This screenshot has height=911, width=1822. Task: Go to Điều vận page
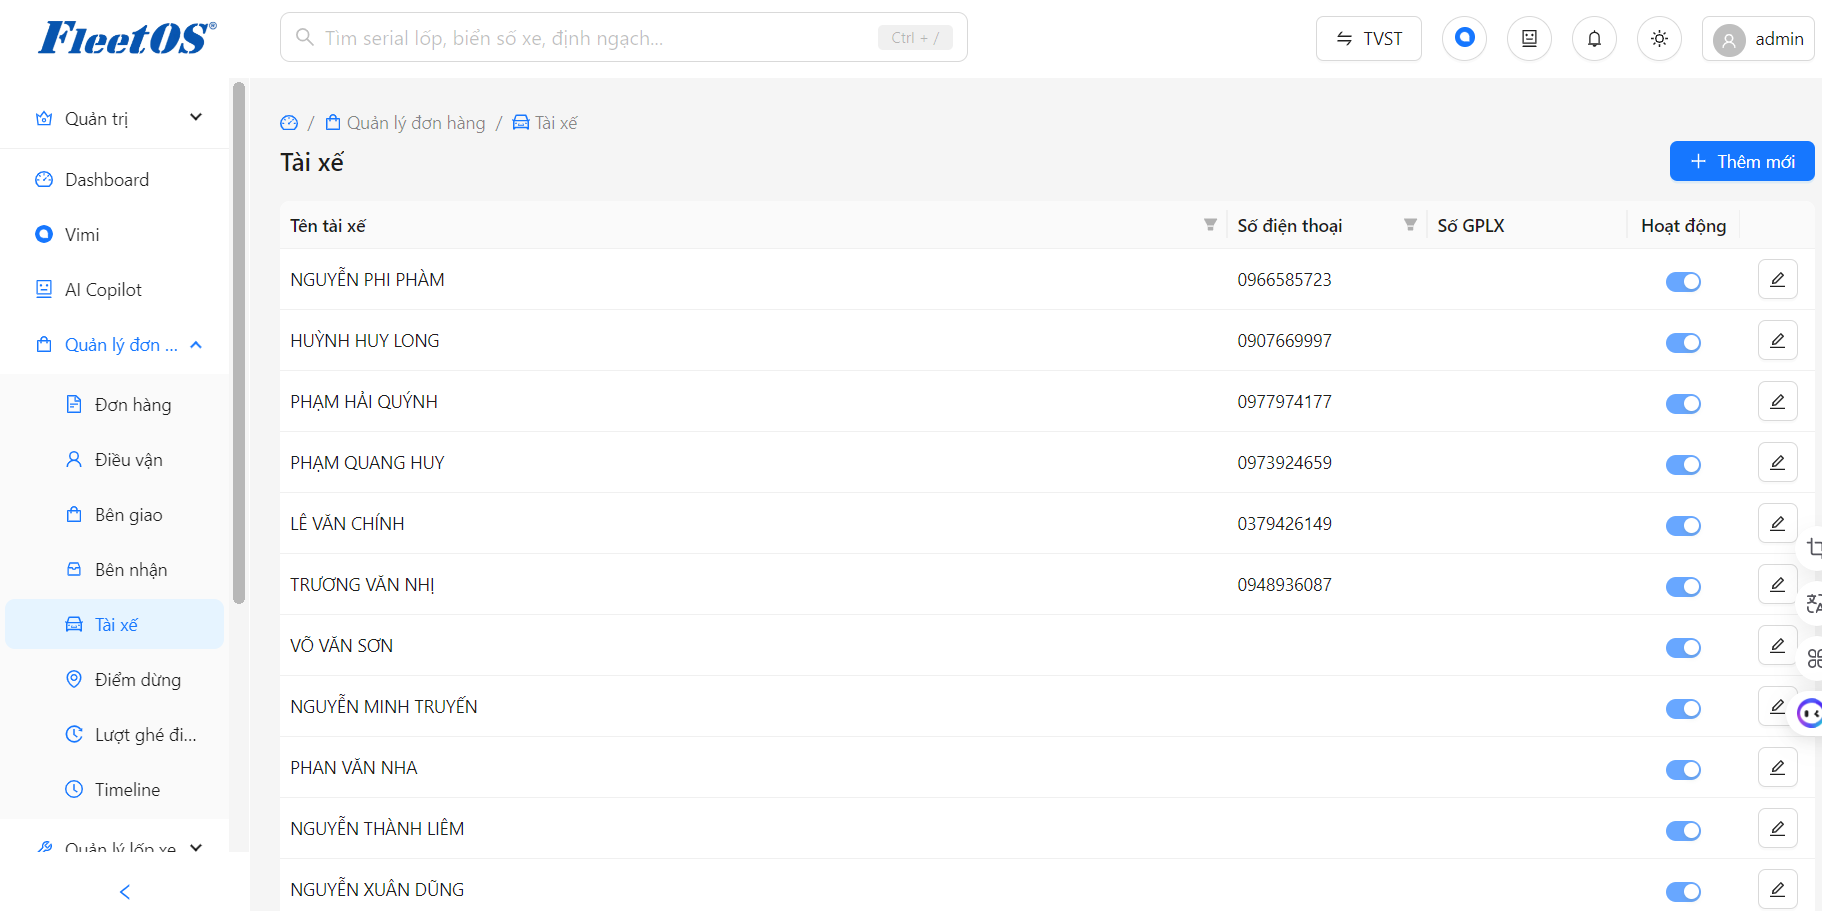[x=115, y=459]
